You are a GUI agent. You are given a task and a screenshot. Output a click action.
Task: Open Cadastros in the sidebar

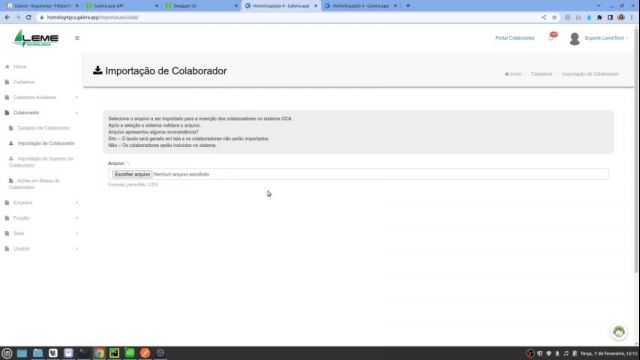[x=24, y=82]
